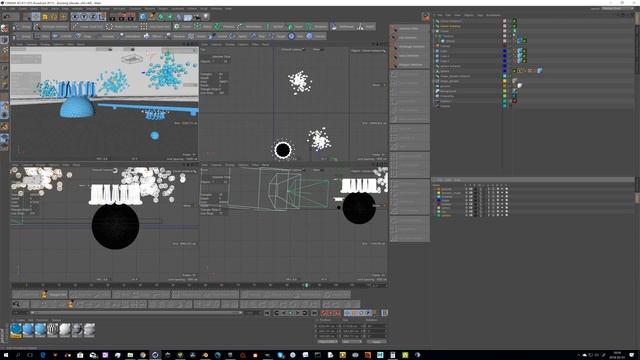Open the Size mode dropdown in Coordinates

(351, 341)
